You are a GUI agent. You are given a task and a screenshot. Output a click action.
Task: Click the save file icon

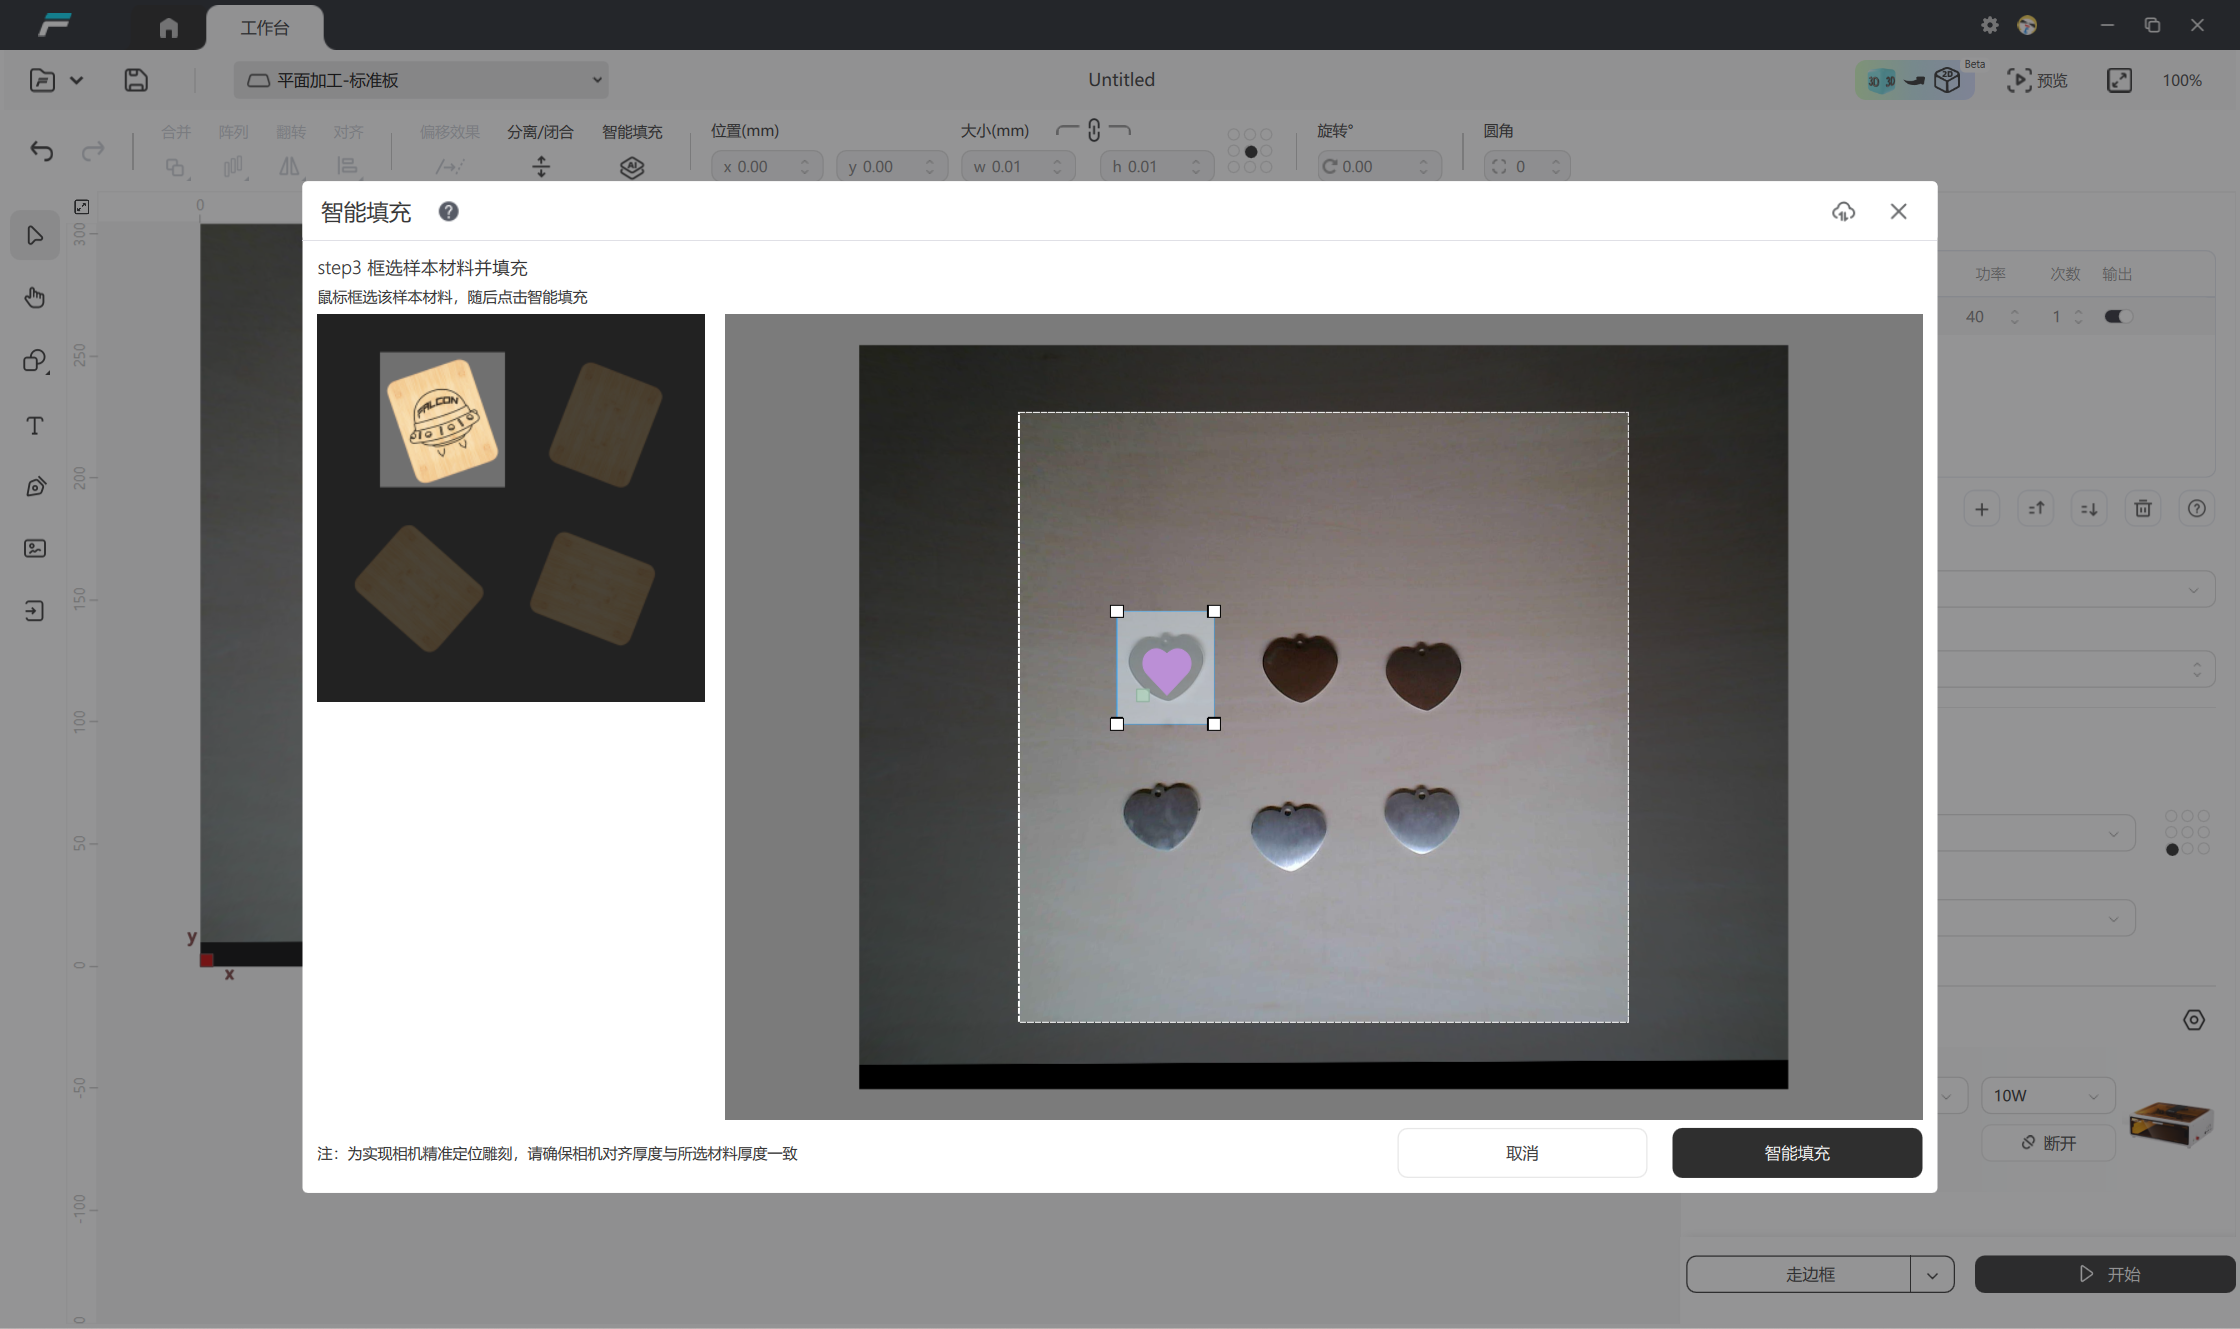(136, 80)
